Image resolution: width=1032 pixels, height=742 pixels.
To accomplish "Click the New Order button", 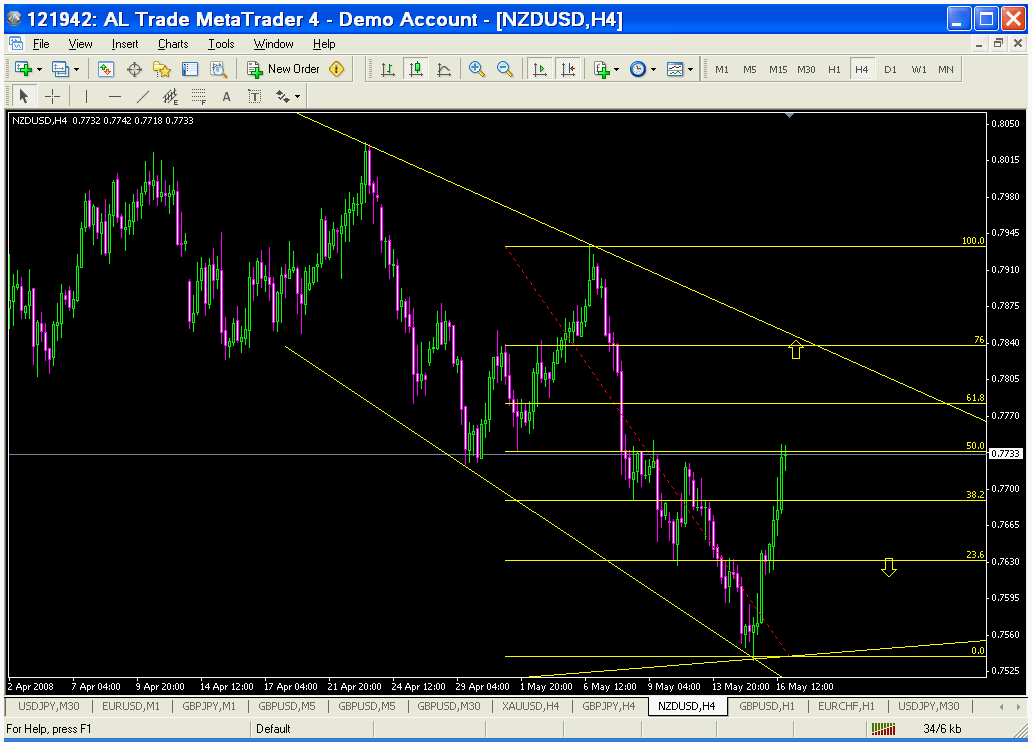I will tap(283, 69).
